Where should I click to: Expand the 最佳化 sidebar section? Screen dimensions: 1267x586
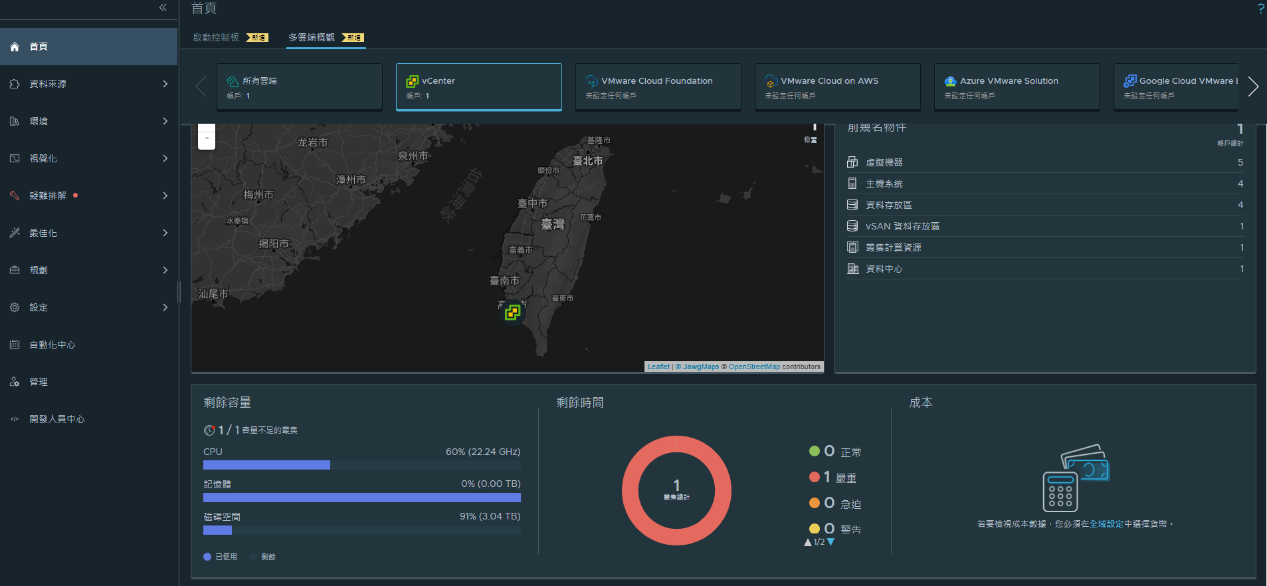[x=165, y=233]
